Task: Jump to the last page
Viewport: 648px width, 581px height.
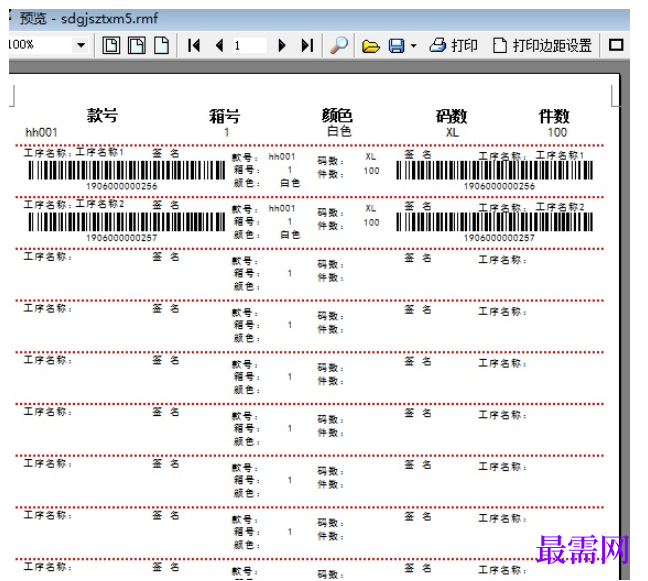Action: pos(307,45)
